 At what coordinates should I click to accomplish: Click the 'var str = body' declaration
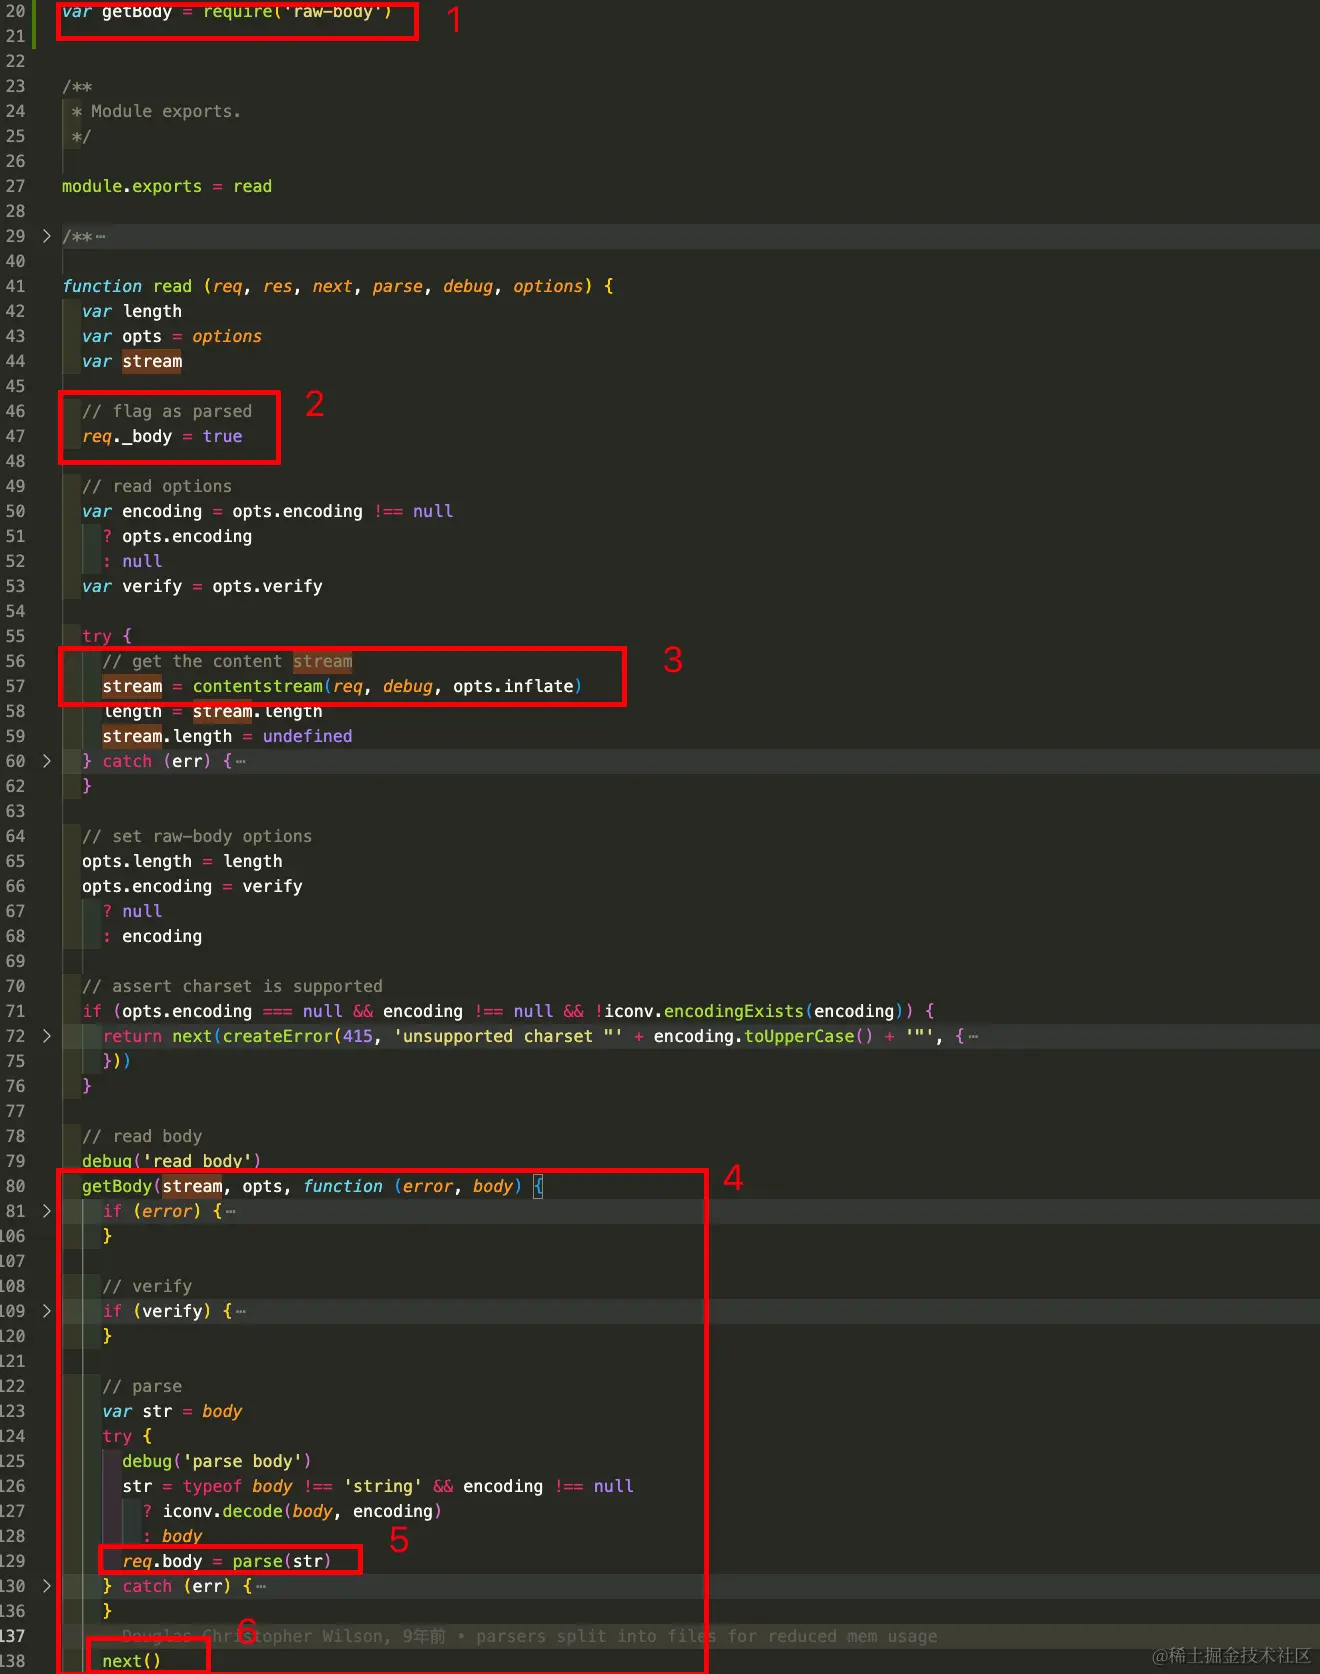coord(172,1411)
